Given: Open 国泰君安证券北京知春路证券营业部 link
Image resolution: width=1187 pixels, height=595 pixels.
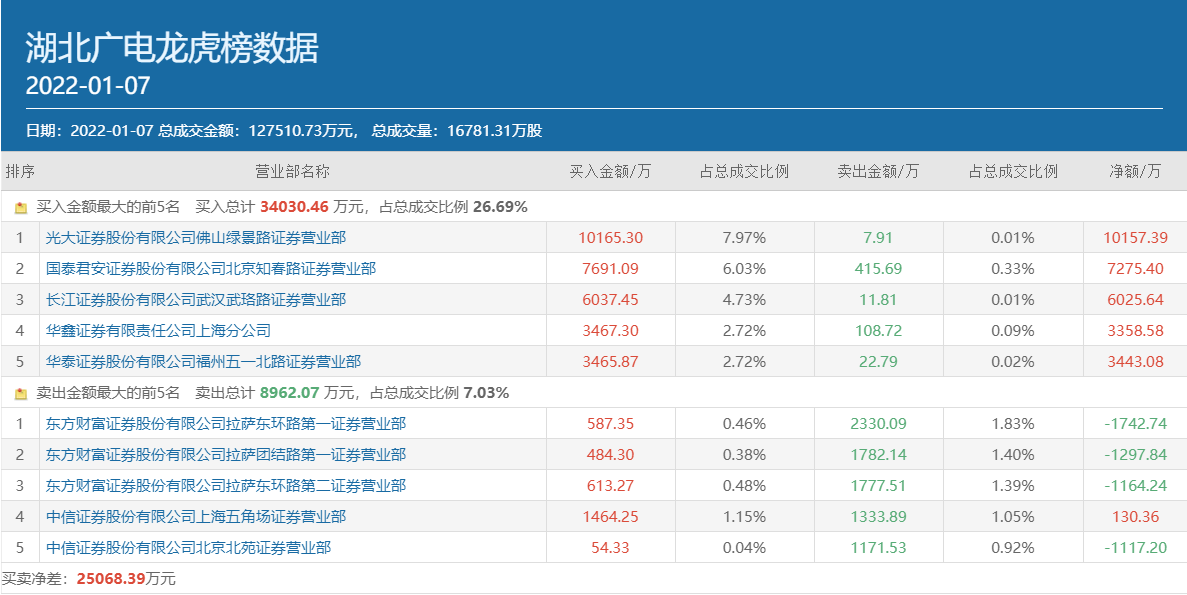Looking at the screenshot, I should [211, 269].
